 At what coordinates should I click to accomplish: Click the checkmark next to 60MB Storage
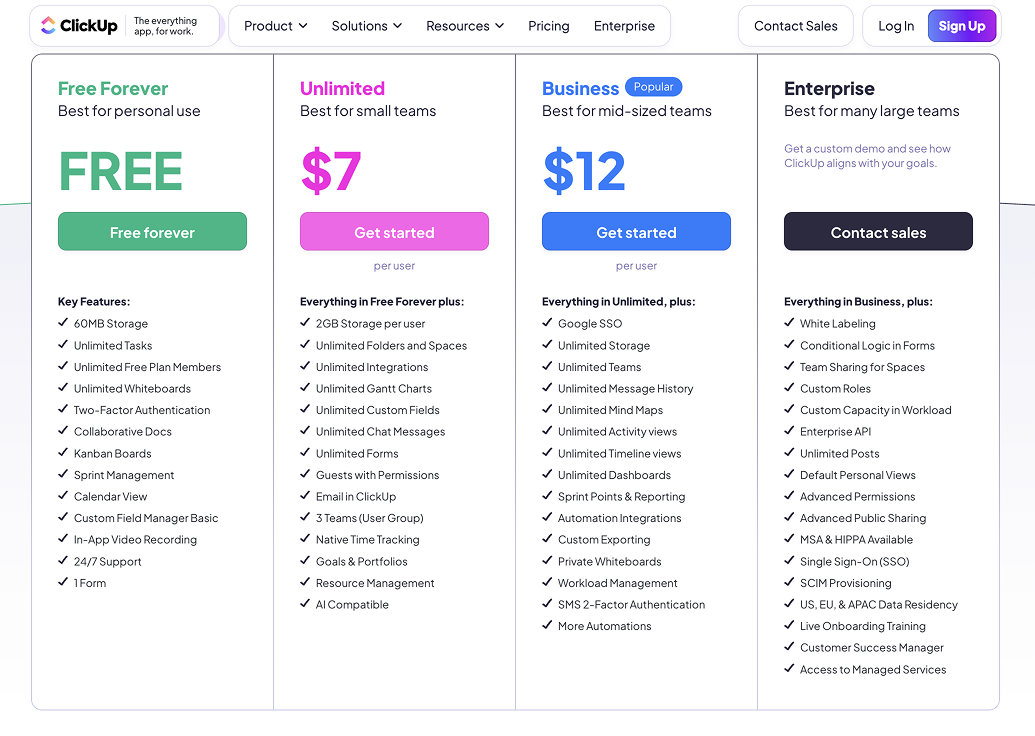pos(63,323)
